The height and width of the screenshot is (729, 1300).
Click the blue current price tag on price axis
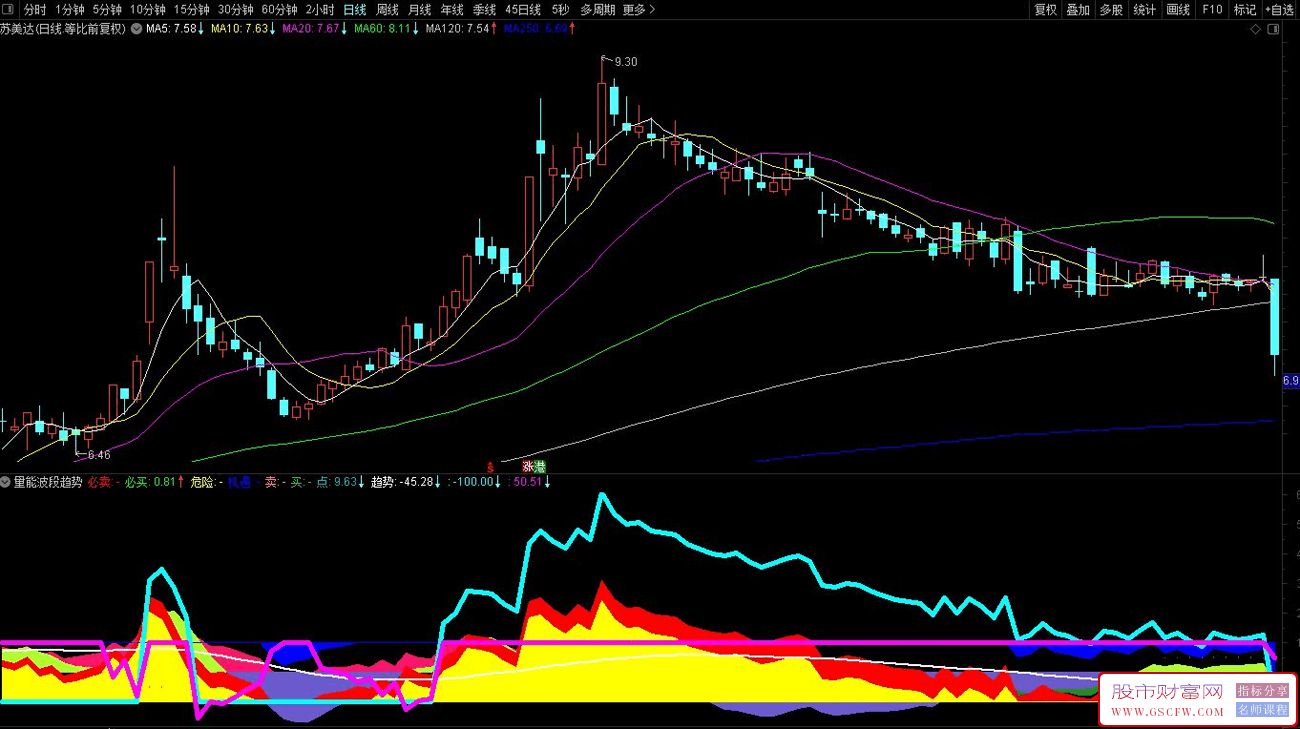coord(1290,381)
